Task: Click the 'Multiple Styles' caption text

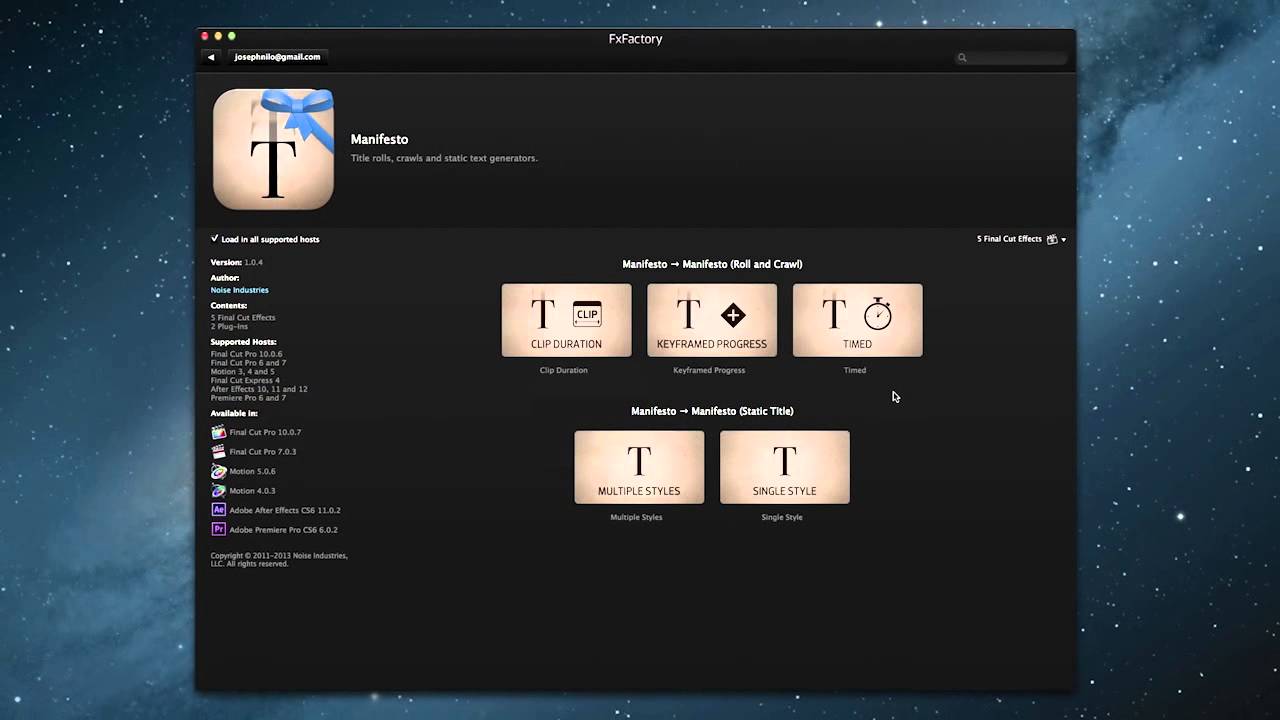Action: coord(637,517)
